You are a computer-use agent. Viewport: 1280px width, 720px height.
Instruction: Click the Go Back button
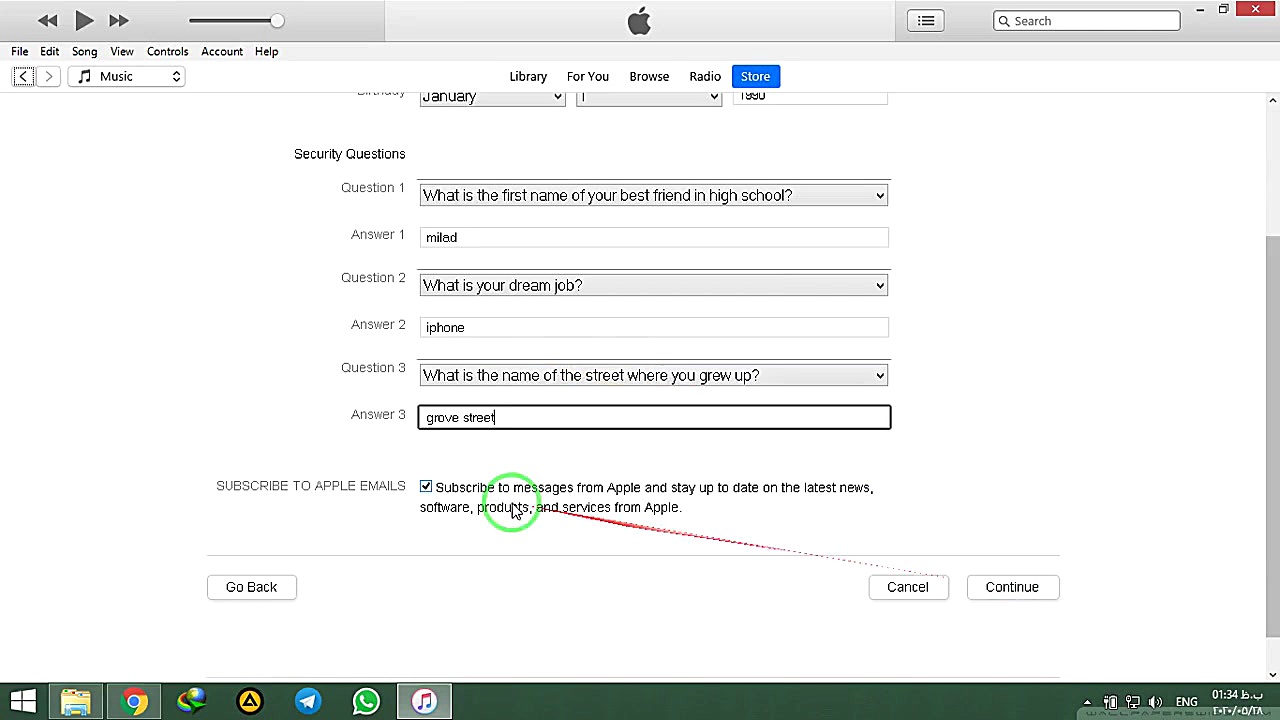(x=251, y=587)
